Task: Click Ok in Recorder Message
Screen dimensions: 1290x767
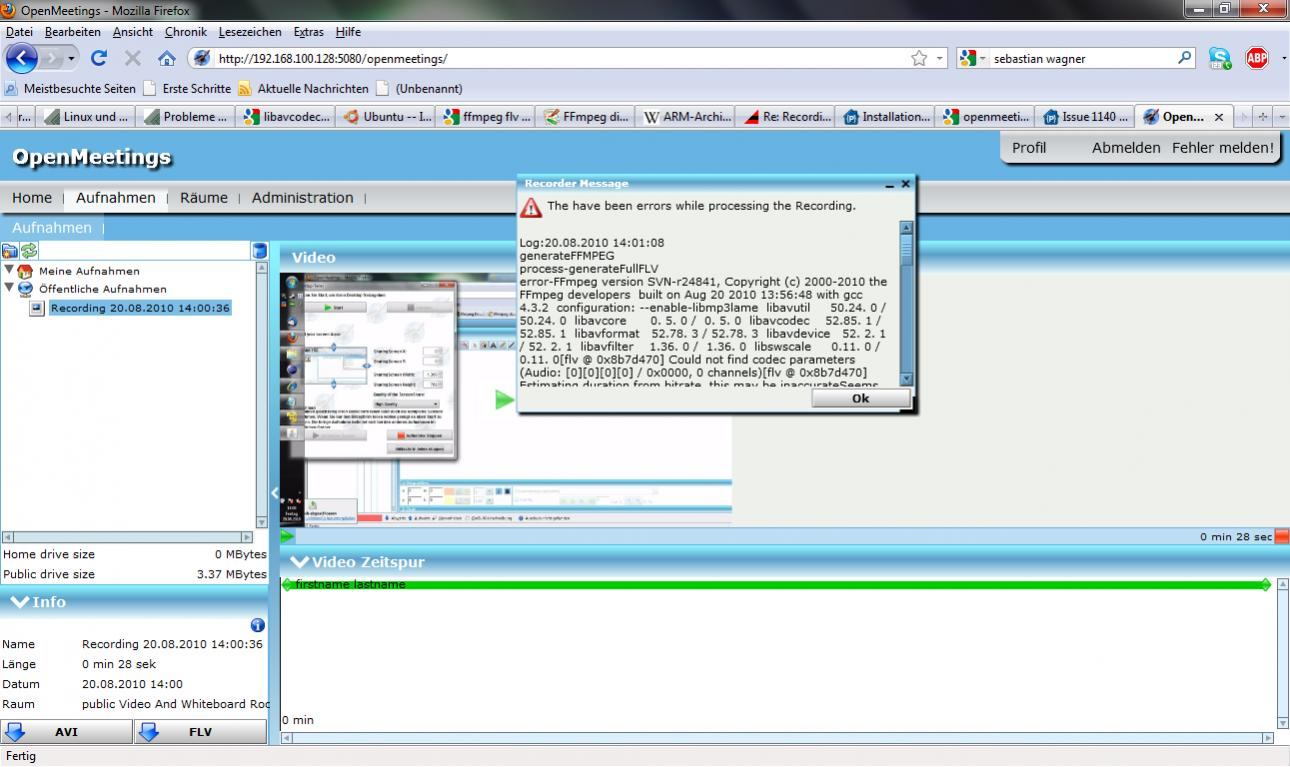Action: pyautogui.click(x=860, y=398)
